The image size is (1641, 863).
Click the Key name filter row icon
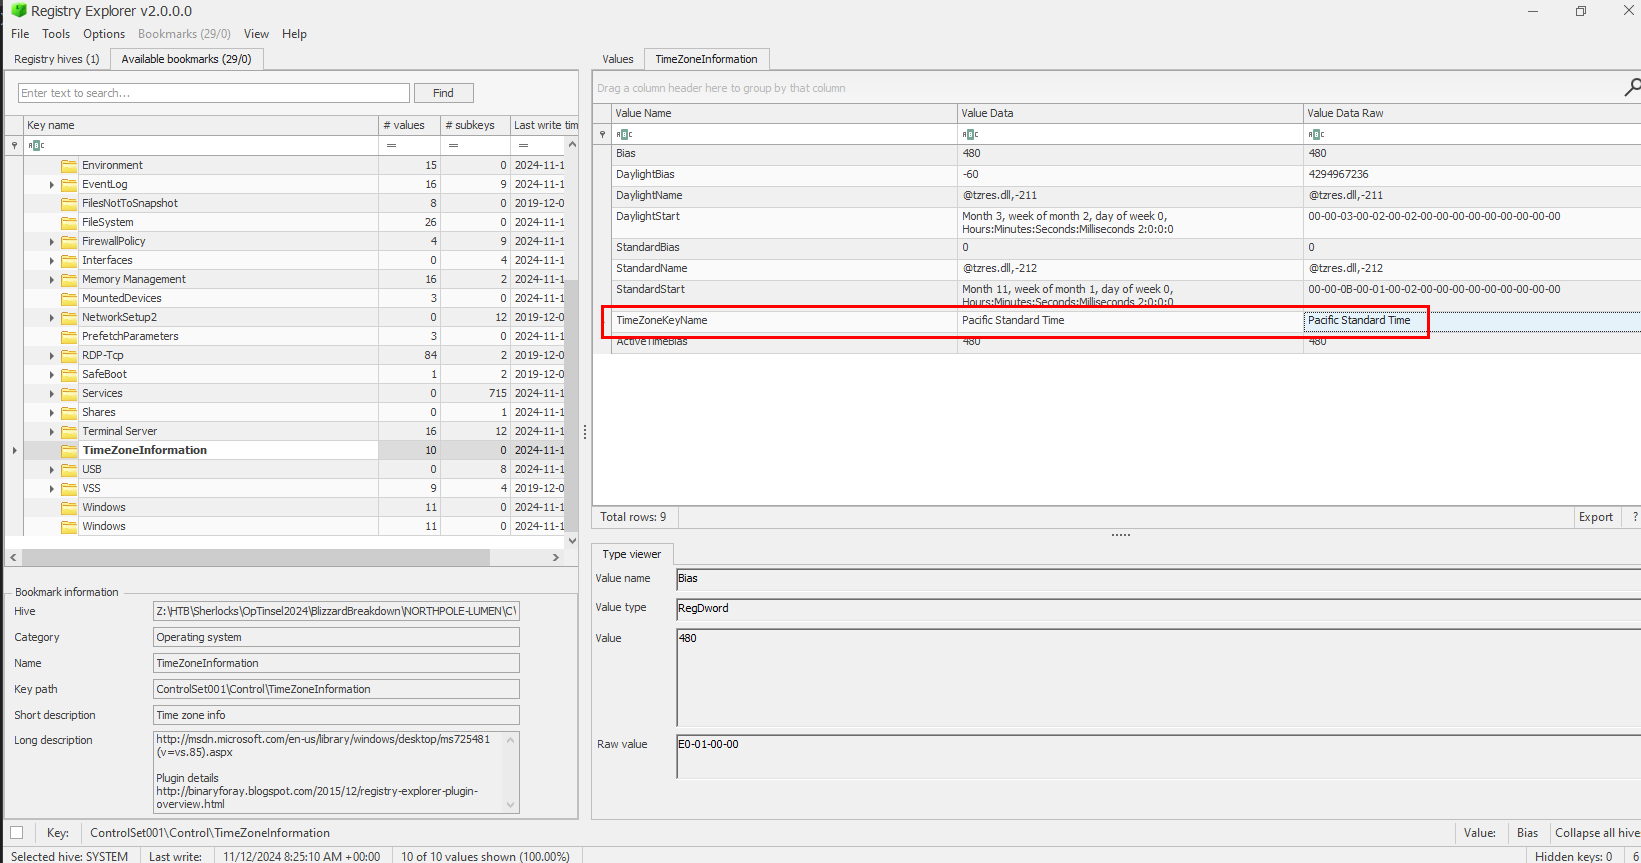pyautogui.click(x=36, y=145)
